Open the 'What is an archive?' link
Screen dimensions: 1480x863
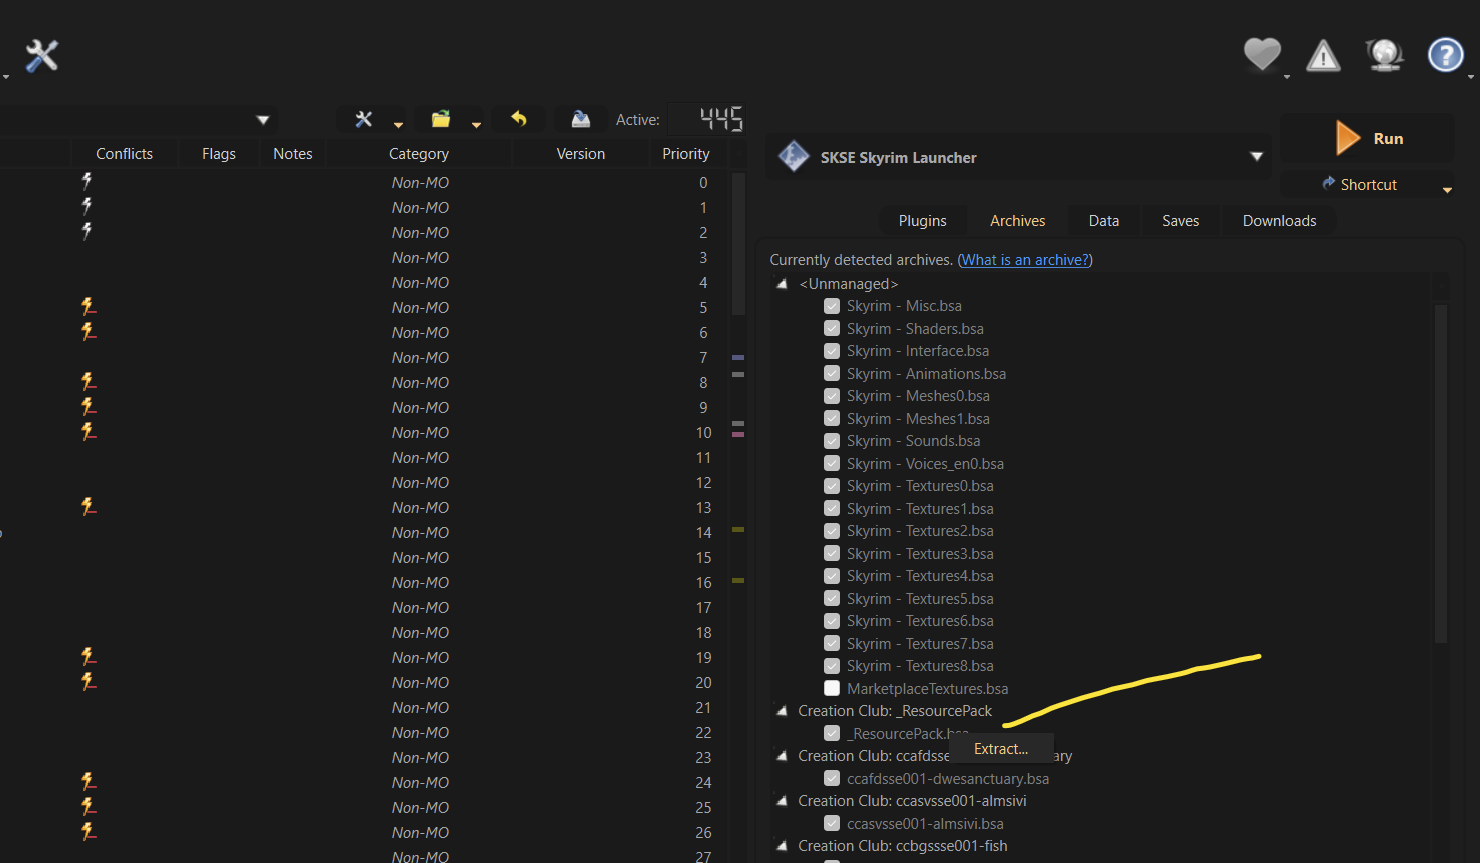click(1025, 260)
